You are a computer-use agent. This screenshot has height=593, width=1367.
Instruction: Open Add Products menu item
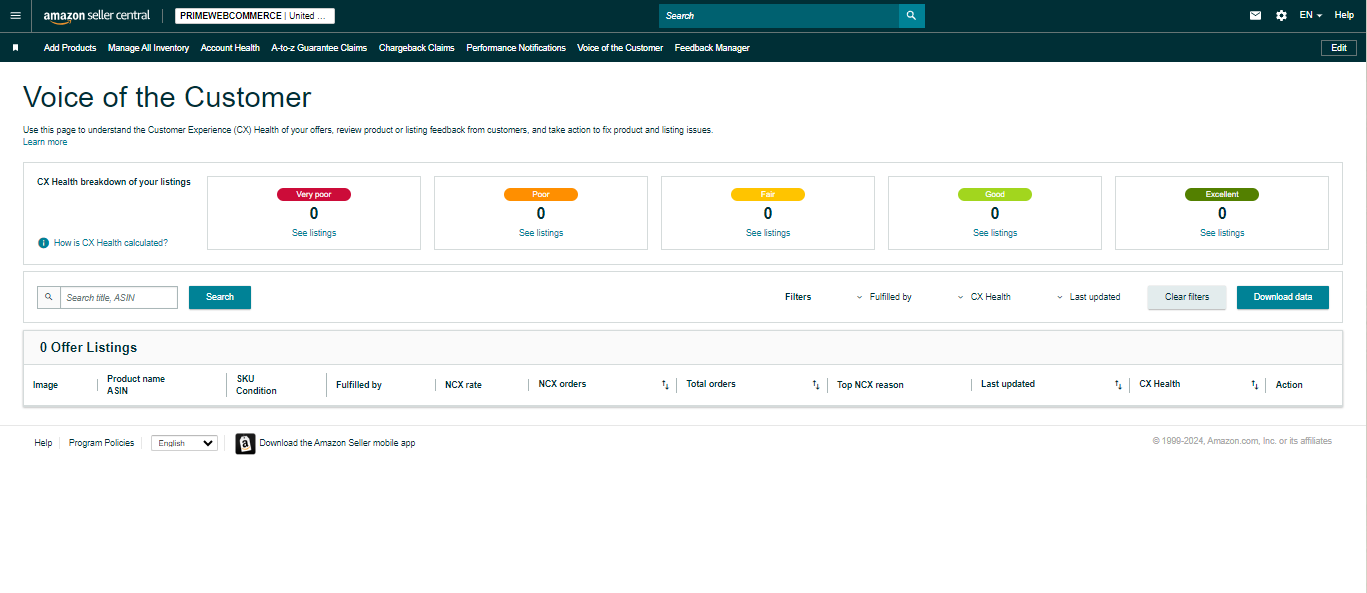(70, 48)
